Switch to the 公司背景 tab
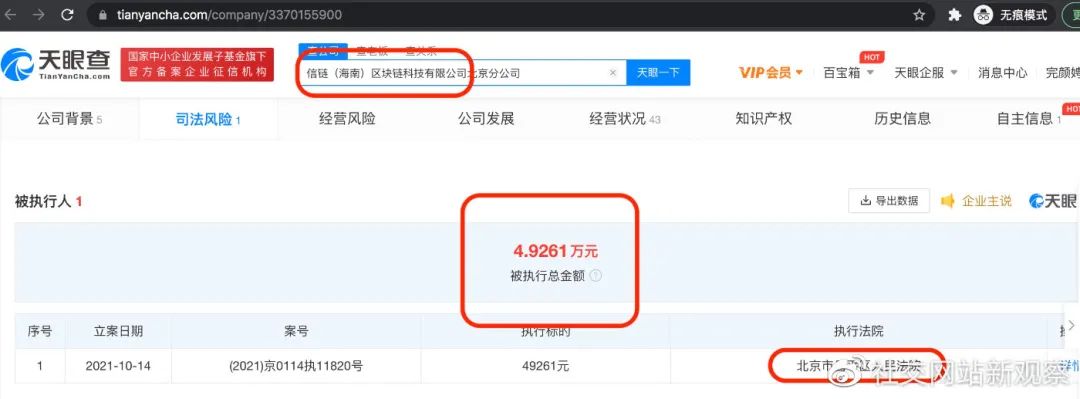 click(x=69, y=119)
